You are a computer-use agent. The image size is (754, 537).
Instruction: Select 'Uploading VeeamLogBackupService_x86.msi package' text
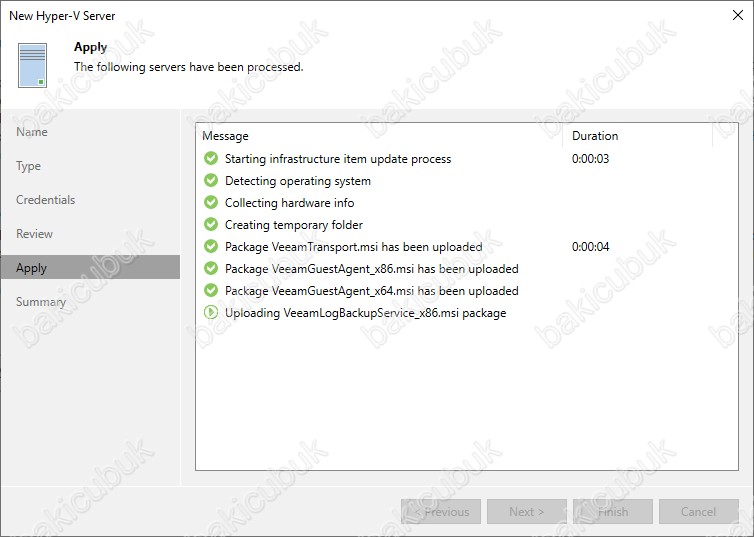(365, 313)
